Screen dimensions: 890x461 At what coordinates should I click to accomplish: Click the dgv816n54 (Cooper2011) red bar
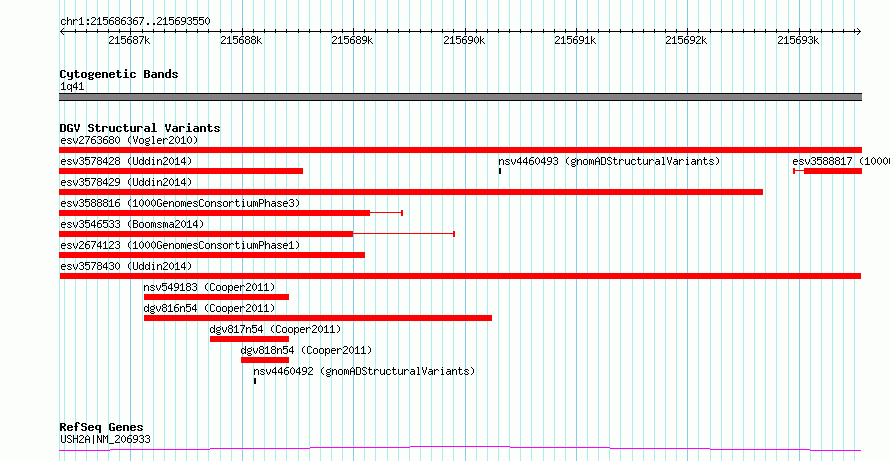pyautogui.click(x=318, y=318)
